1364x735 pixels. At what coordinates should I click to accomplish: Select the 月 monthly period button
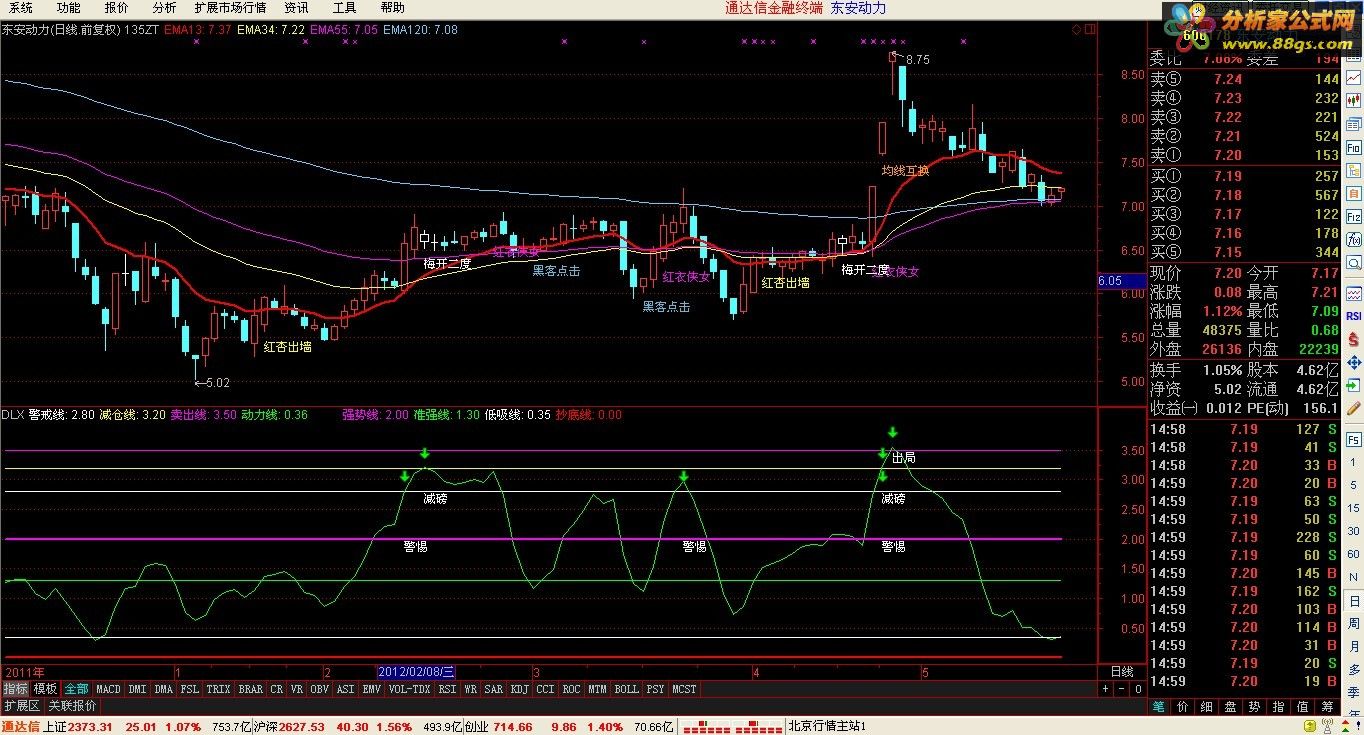(1354, 646)
